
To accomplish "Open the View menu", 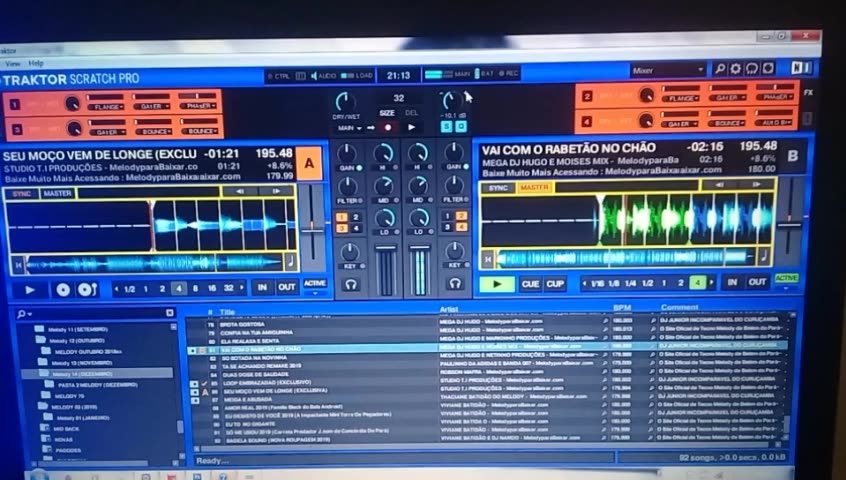I will click(12, 64).
